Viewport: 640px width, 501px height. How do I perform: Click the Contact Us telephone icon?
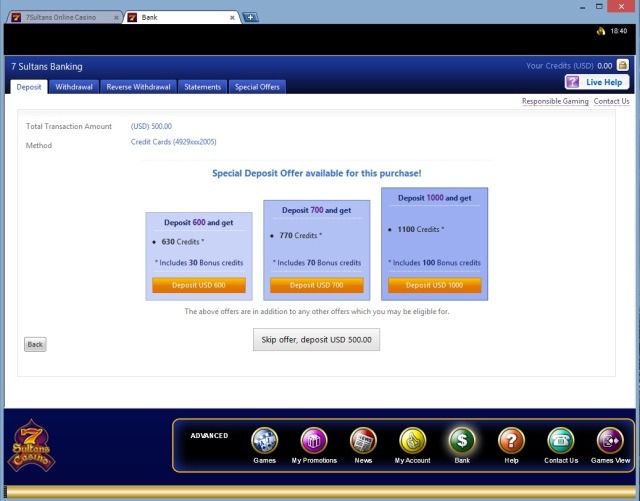(x=561, y=441)
